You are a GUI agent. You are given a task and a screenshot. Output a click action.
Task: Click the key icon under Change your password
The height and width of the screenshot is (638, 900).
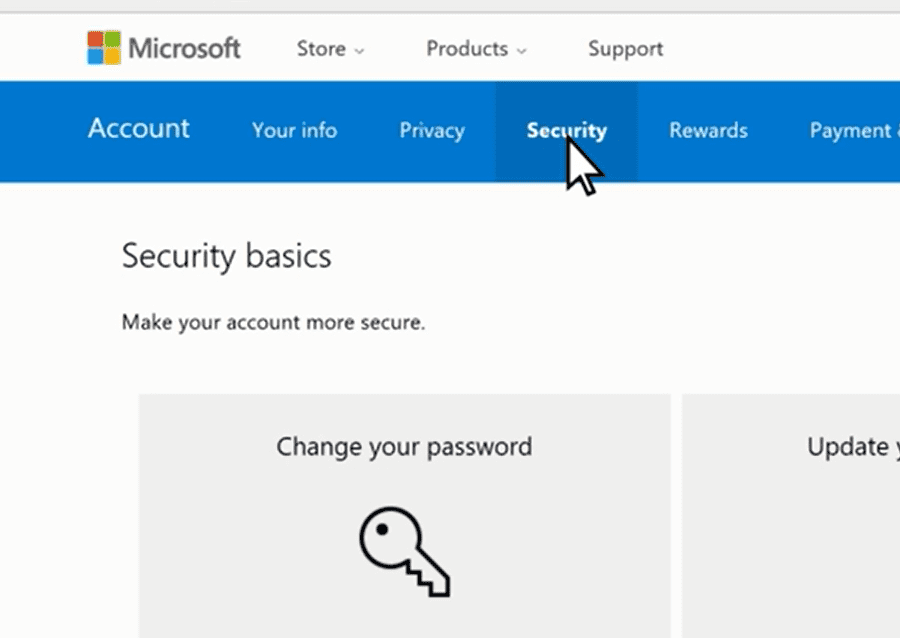(x=404, y=552)
